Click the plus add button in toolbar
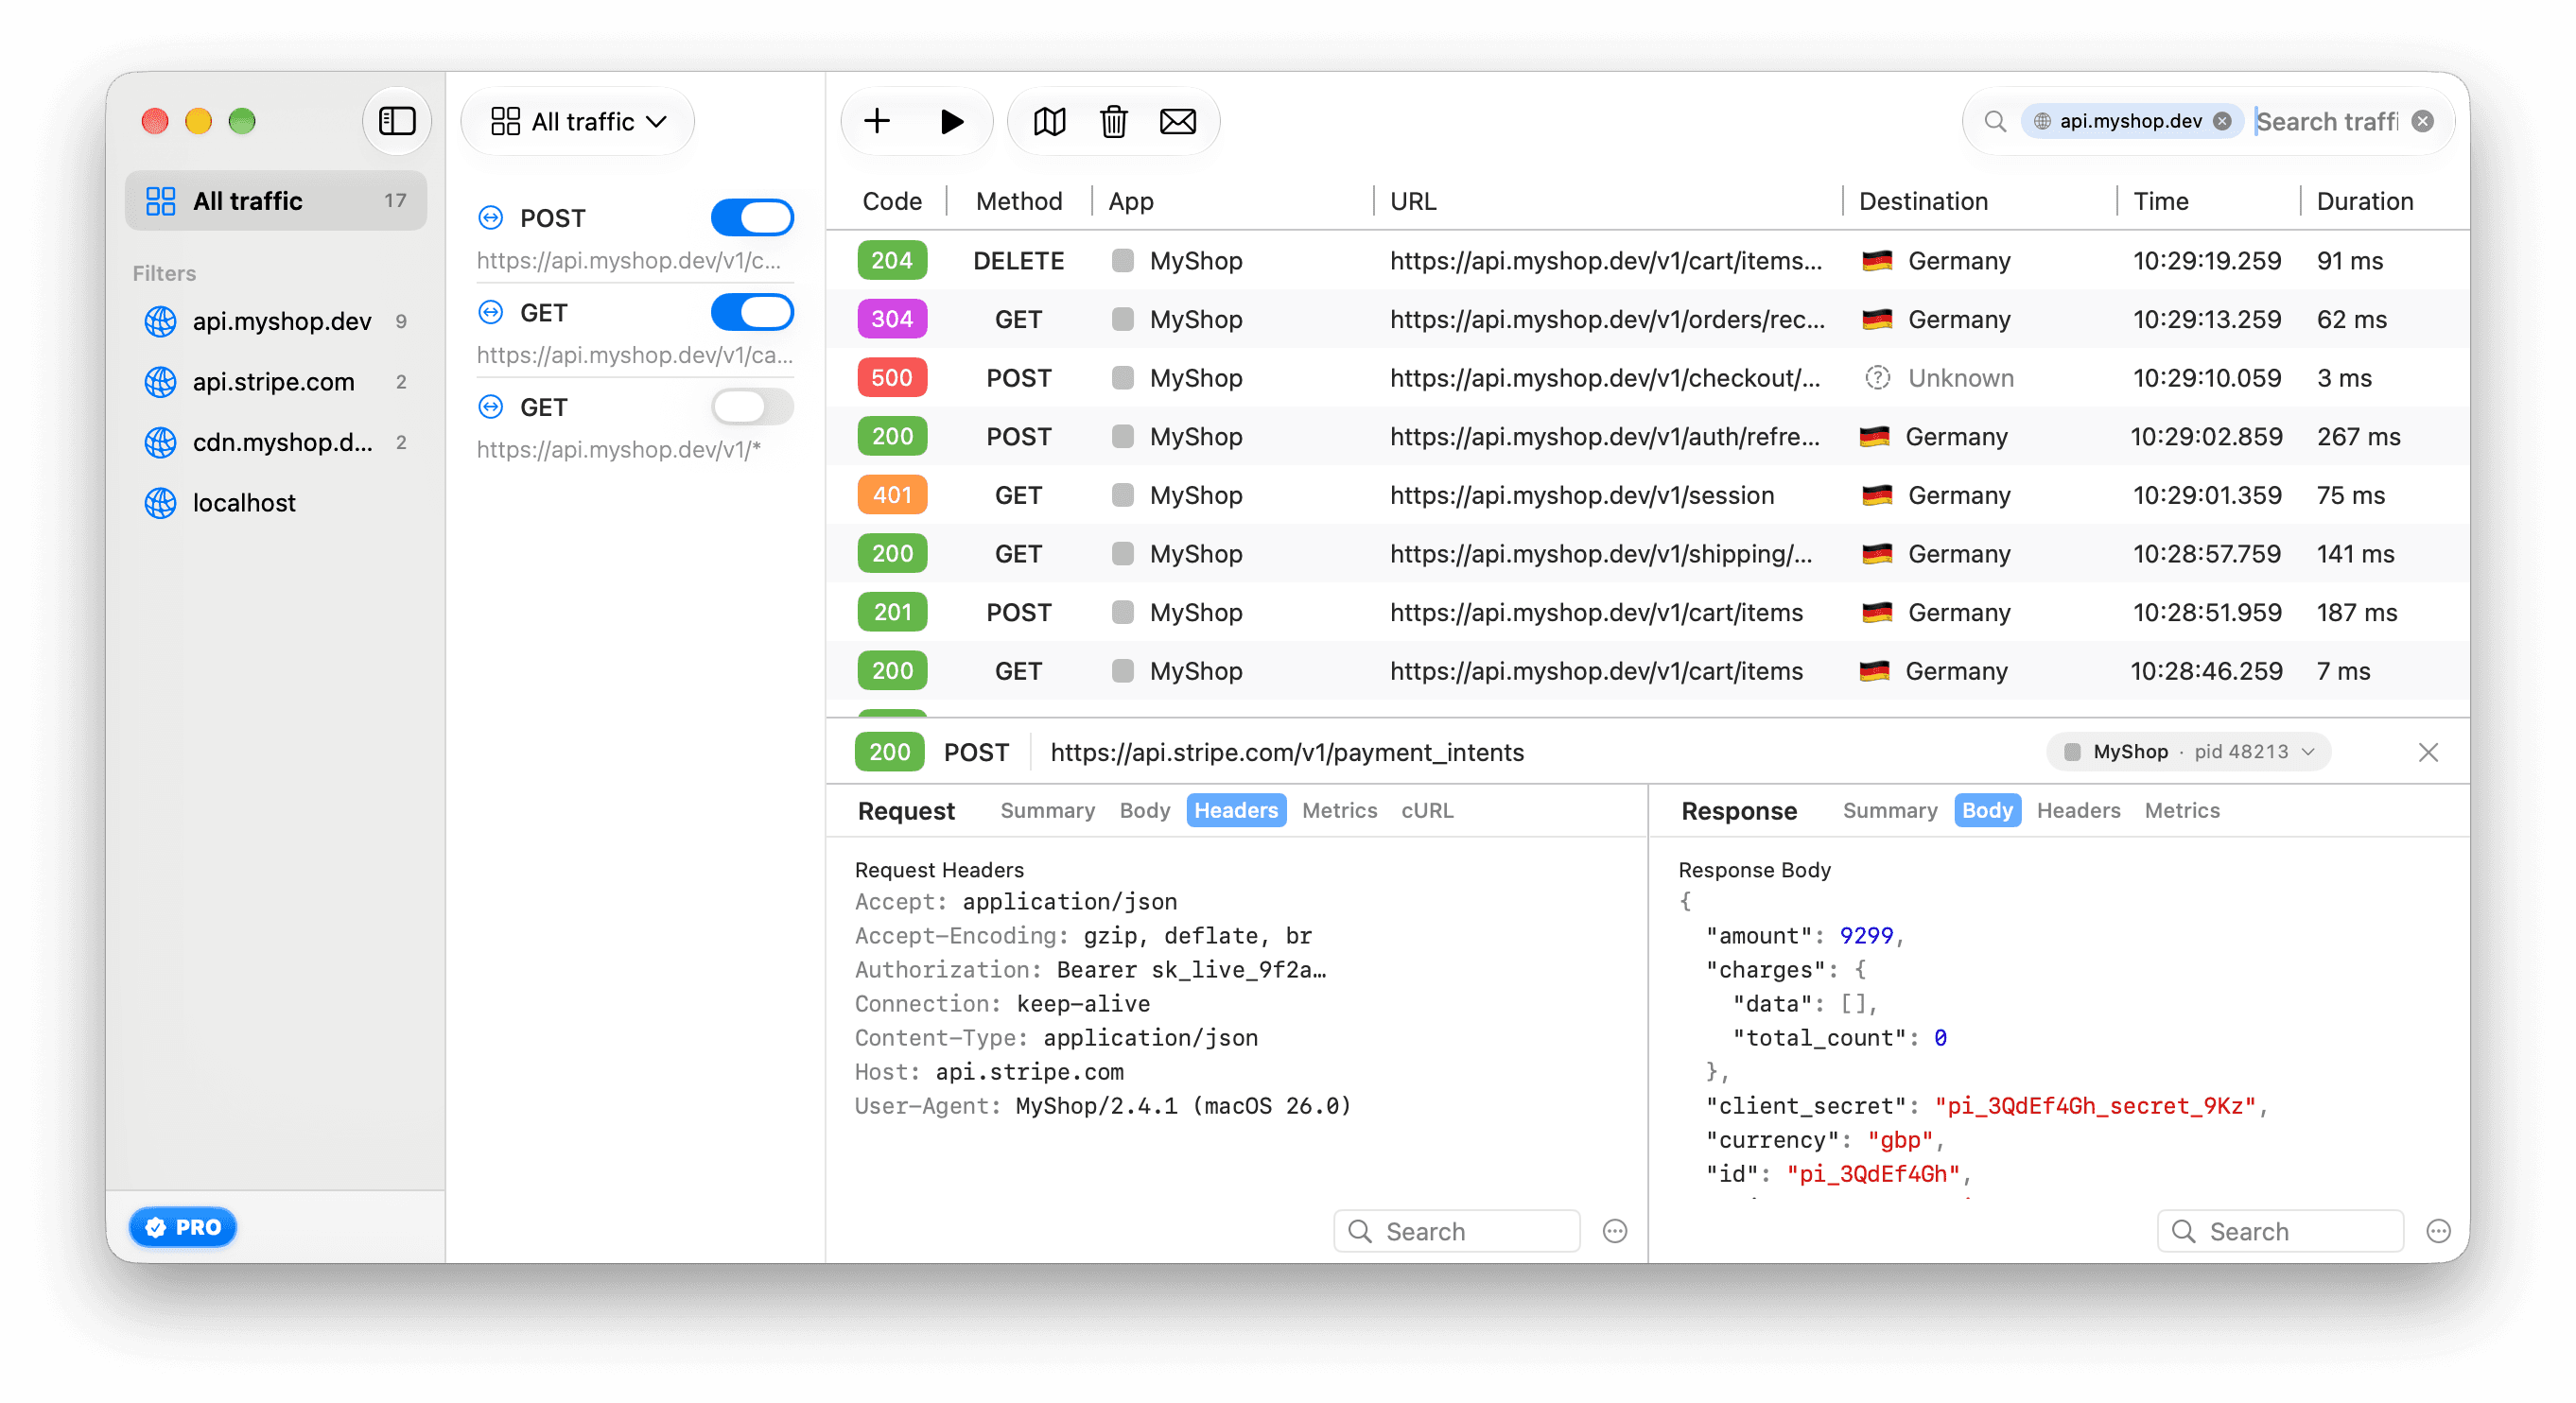Image resolution: width=2576 pixels, height=1403 pixels. click(877, 121)
